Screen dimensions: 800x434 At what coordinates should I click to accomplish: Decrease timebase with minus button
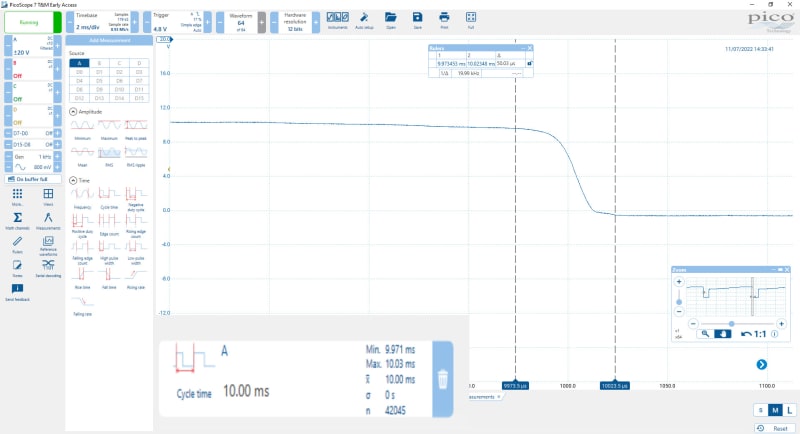pyautogui.click(x=70, y=22)
